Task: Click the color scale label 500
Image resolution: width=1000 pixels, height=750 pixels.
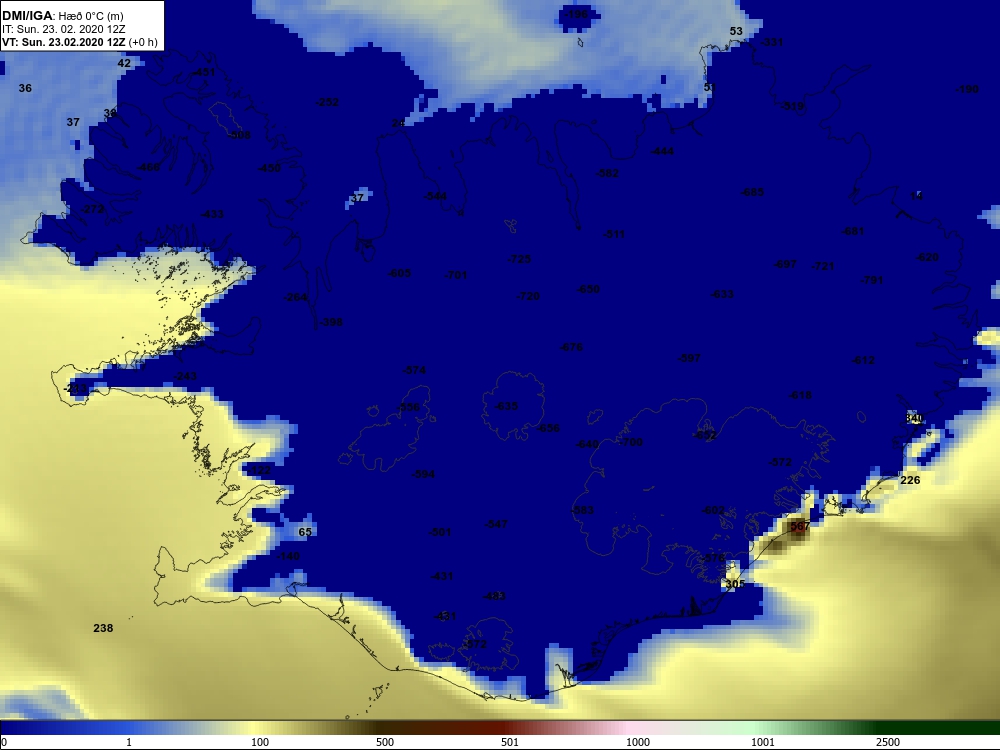Action: pos(385,742)
